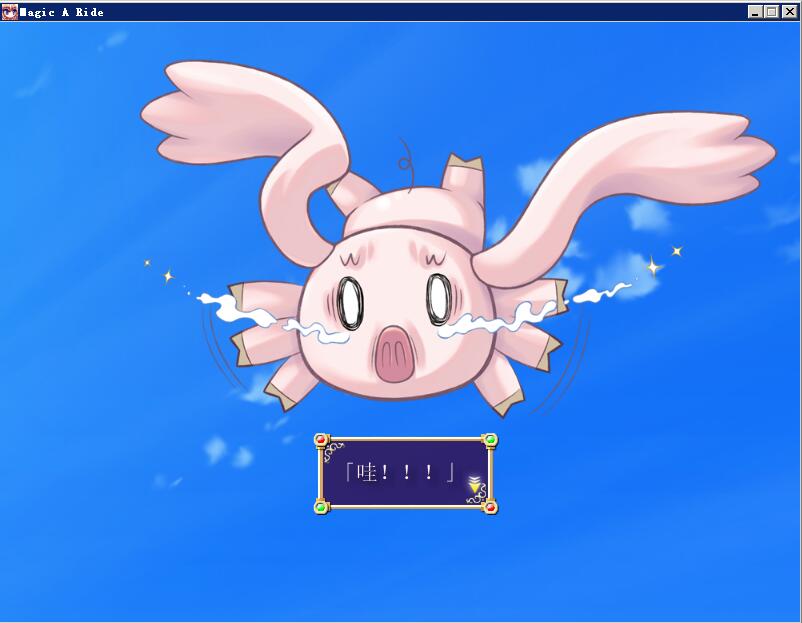Minimize the Magic A Ride window
The width and height of the screenshot is (802, 623).
point(755,12)
